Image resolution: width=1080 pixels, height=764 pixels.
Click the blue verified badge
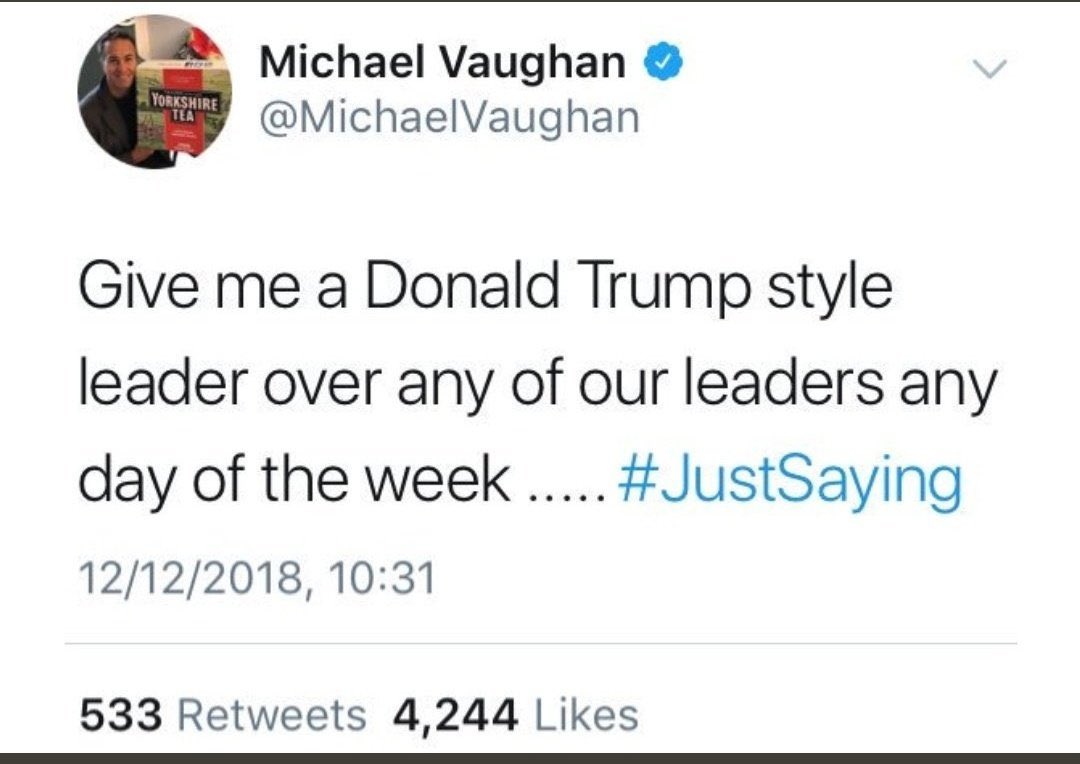[x=663, y=61]
